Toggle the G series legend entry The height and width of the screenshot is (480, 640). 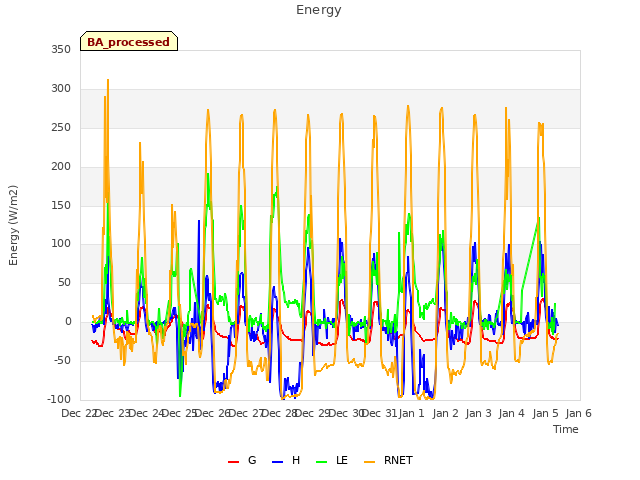click(242, 460)
